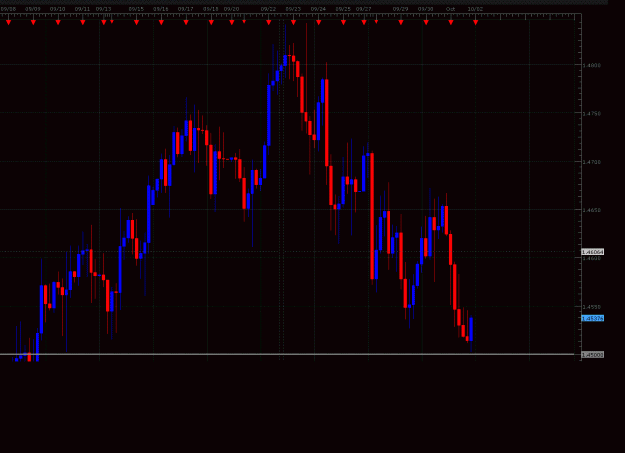This screenshot has width=625, height=453.
Task: Click the red marker below 09/09
Action: (33, 23)
